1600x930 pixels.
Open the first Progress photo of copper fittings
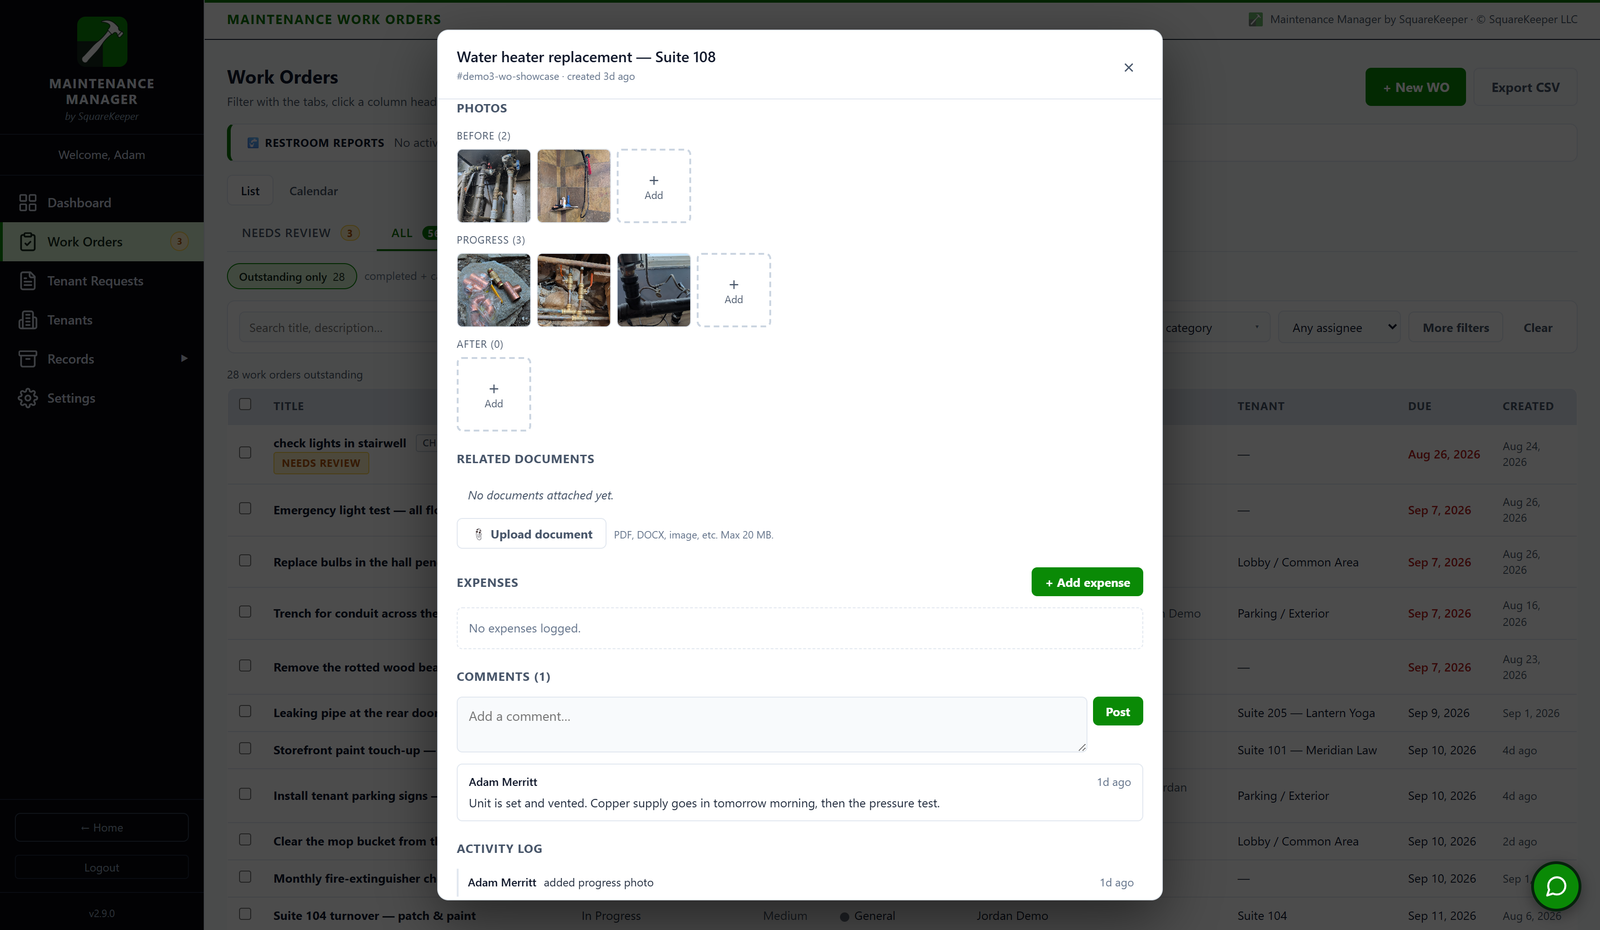494,290
